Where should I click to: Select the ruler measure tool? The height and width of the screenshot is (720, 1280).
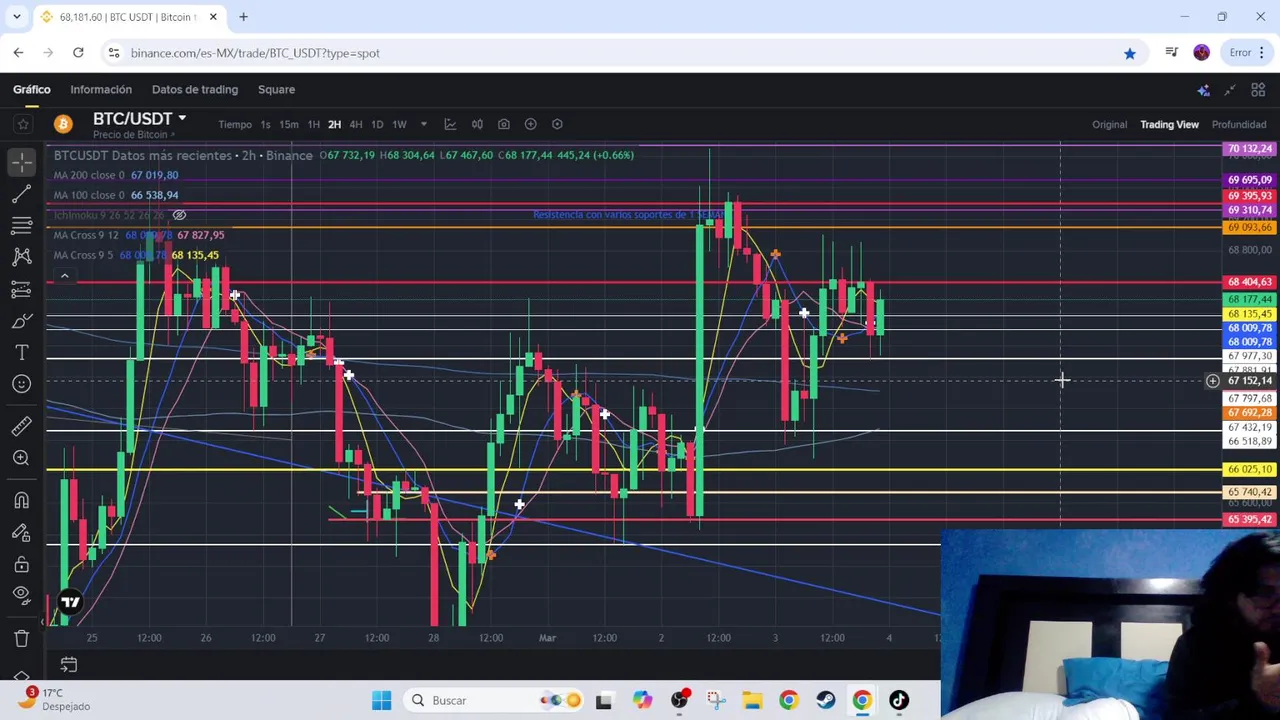(22, 427)
